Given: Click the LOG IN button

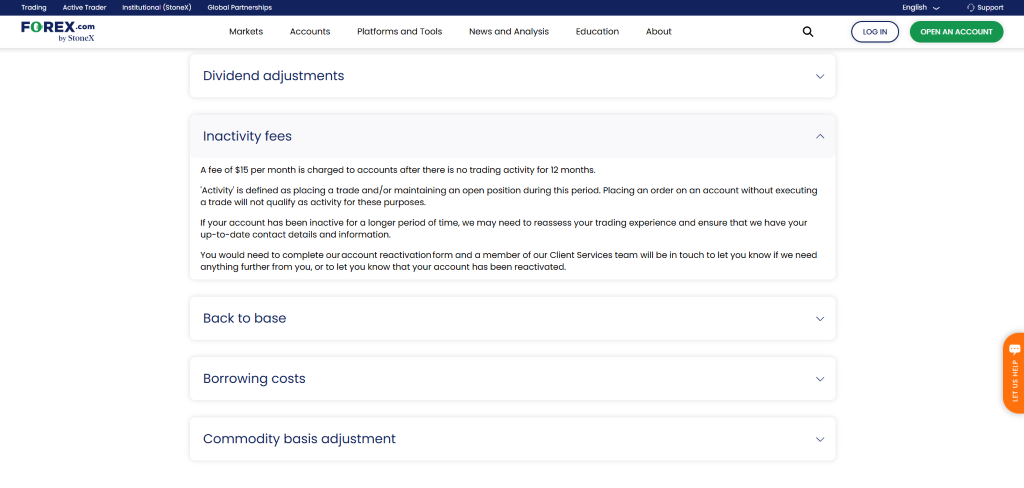Looking at the screenshot, I should 875,32.
